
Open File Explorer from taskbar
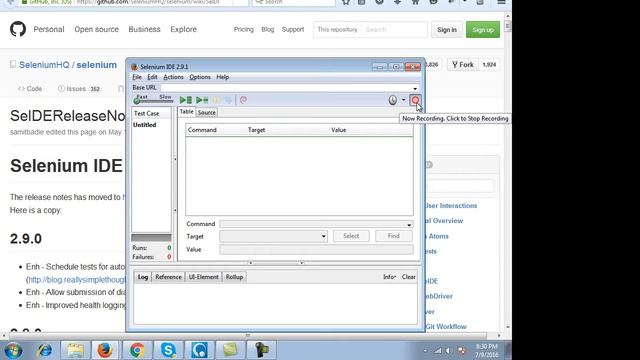[75, 350]
